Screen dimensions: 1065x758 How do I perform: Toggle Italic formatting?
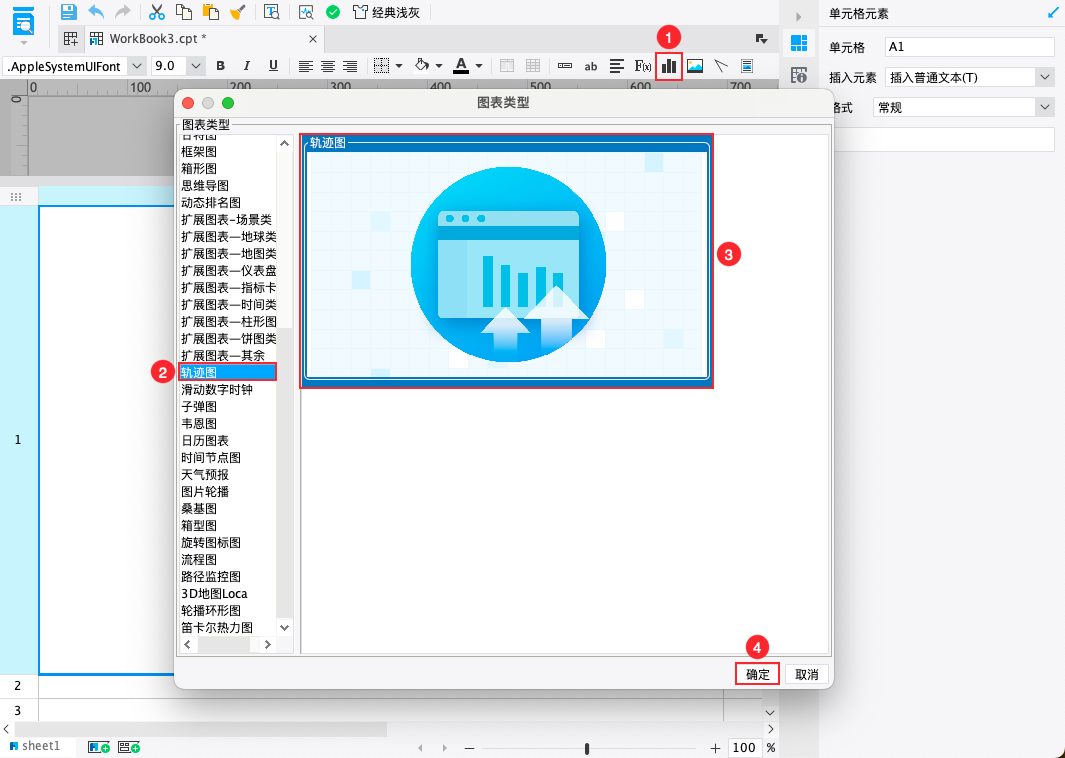pyautogui.click(x=247, y=66)
